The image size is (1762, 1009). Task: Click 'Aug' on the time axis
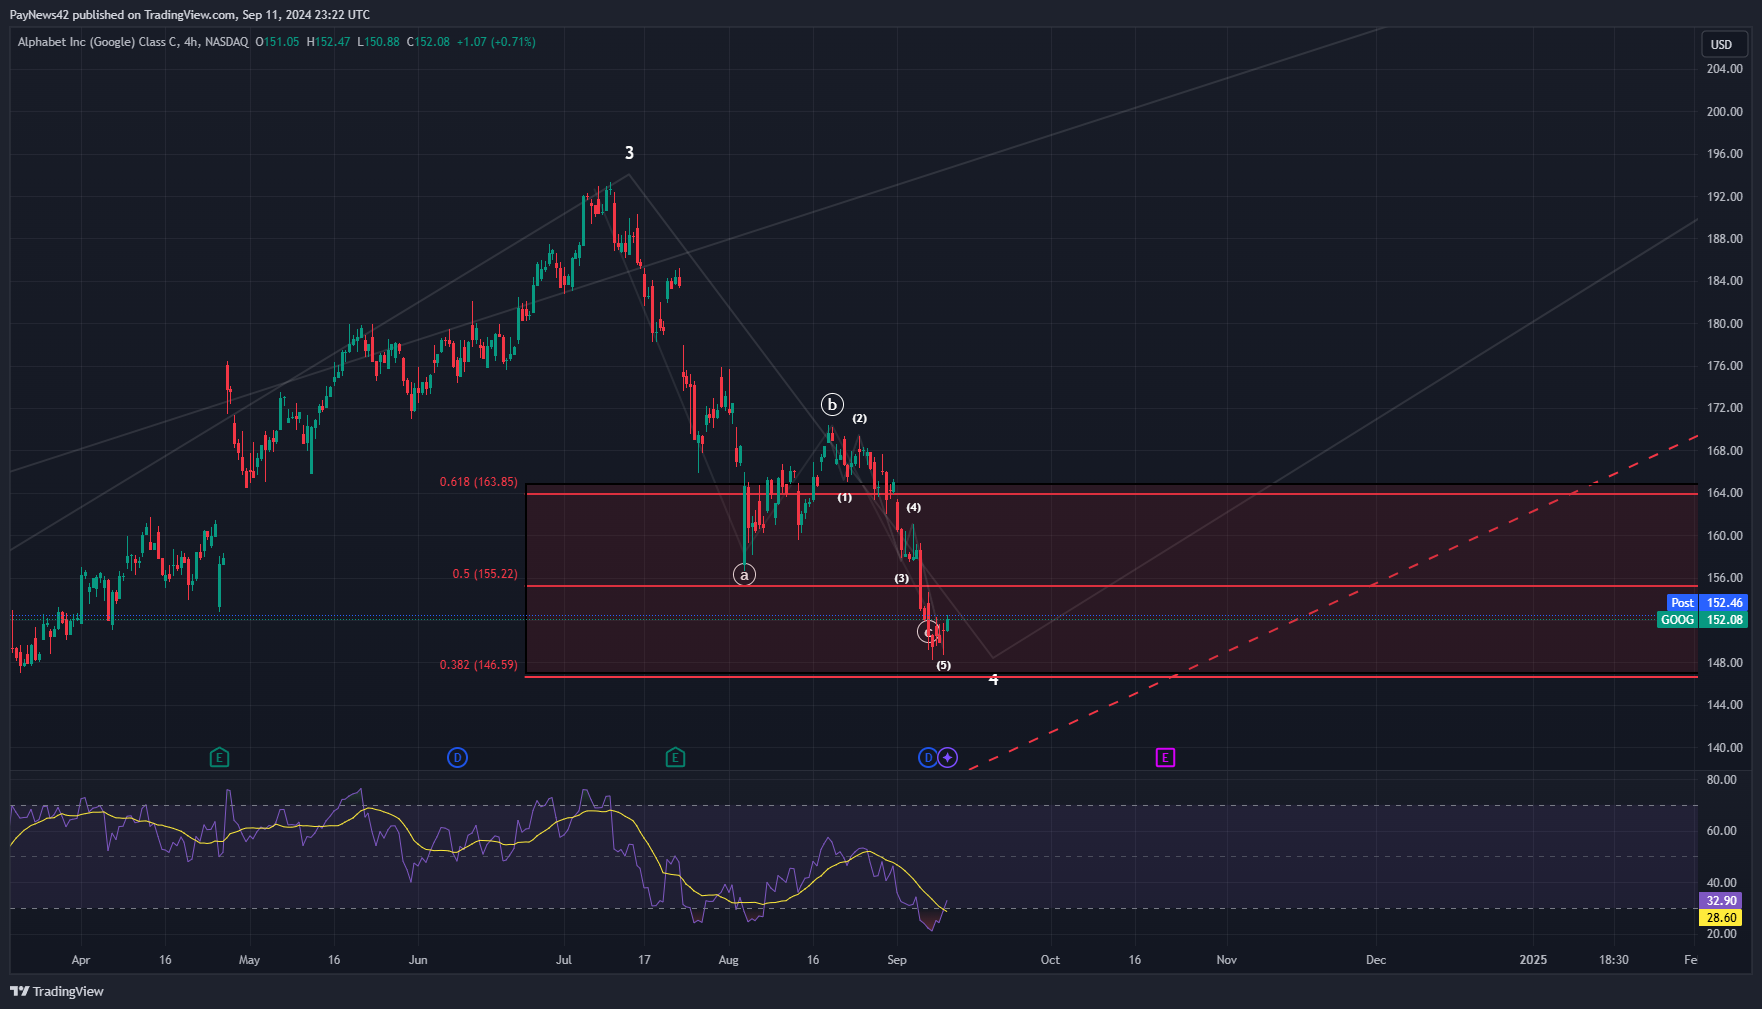(x=729, y=960)
